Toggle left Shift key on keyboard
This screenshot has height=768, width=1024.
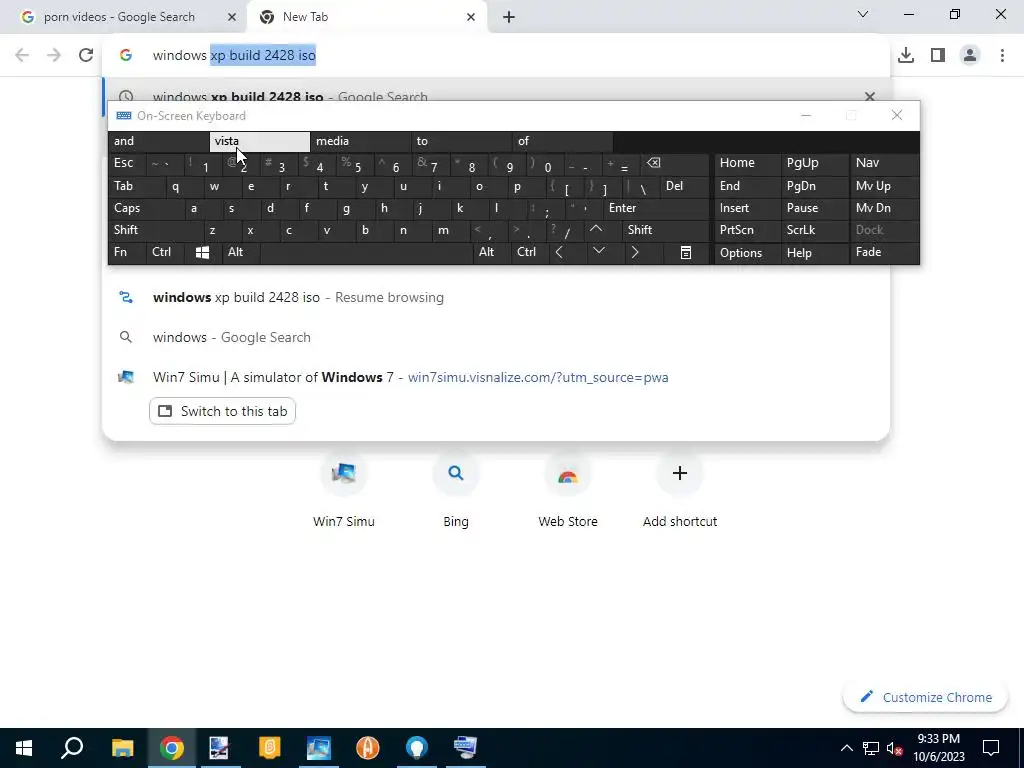pyautogui.click(x=155, y=230)
